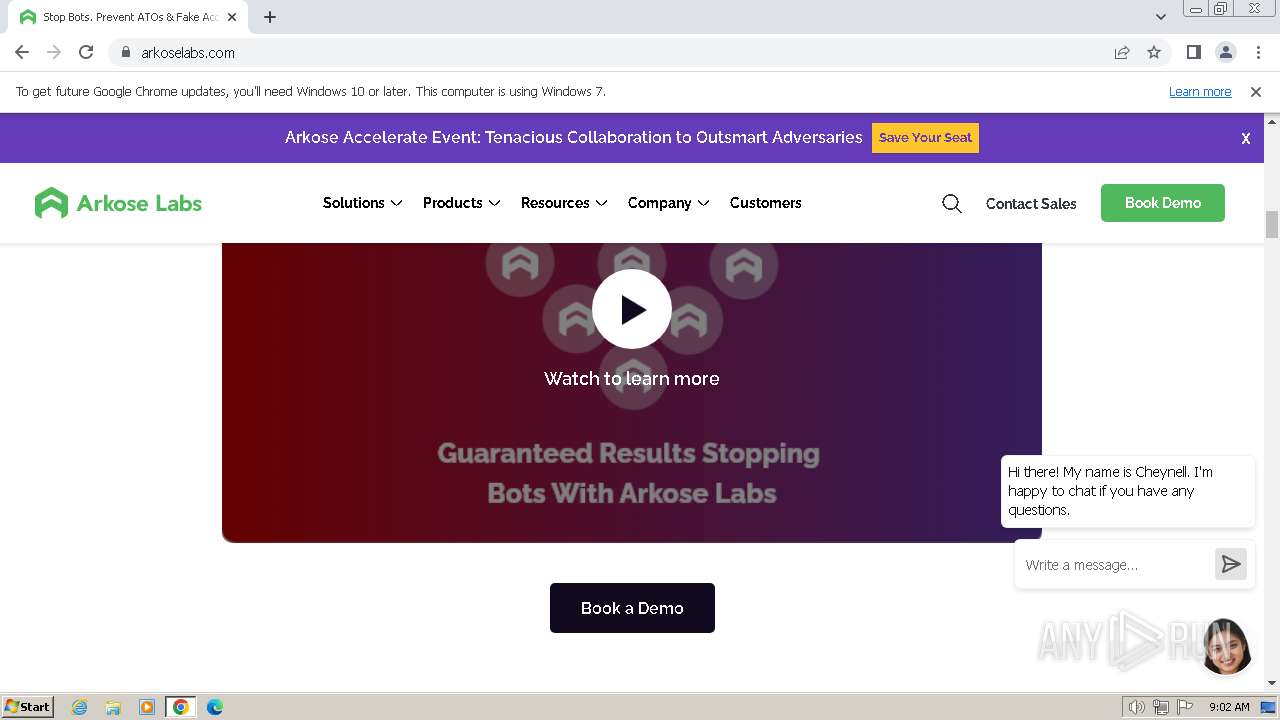Click the address bar URL
This screenshot has width=1280, height=720.
[188, 52]
